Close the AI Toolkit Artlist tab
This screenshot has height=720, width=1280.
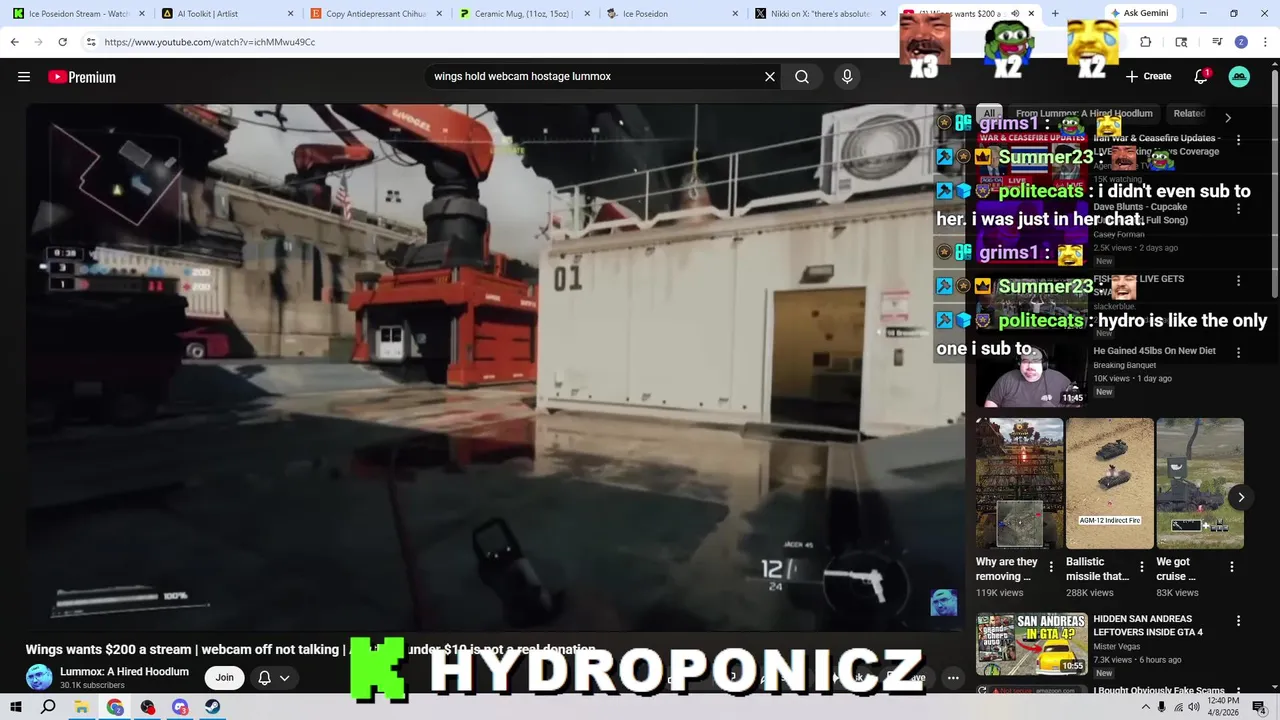point(291,14)
